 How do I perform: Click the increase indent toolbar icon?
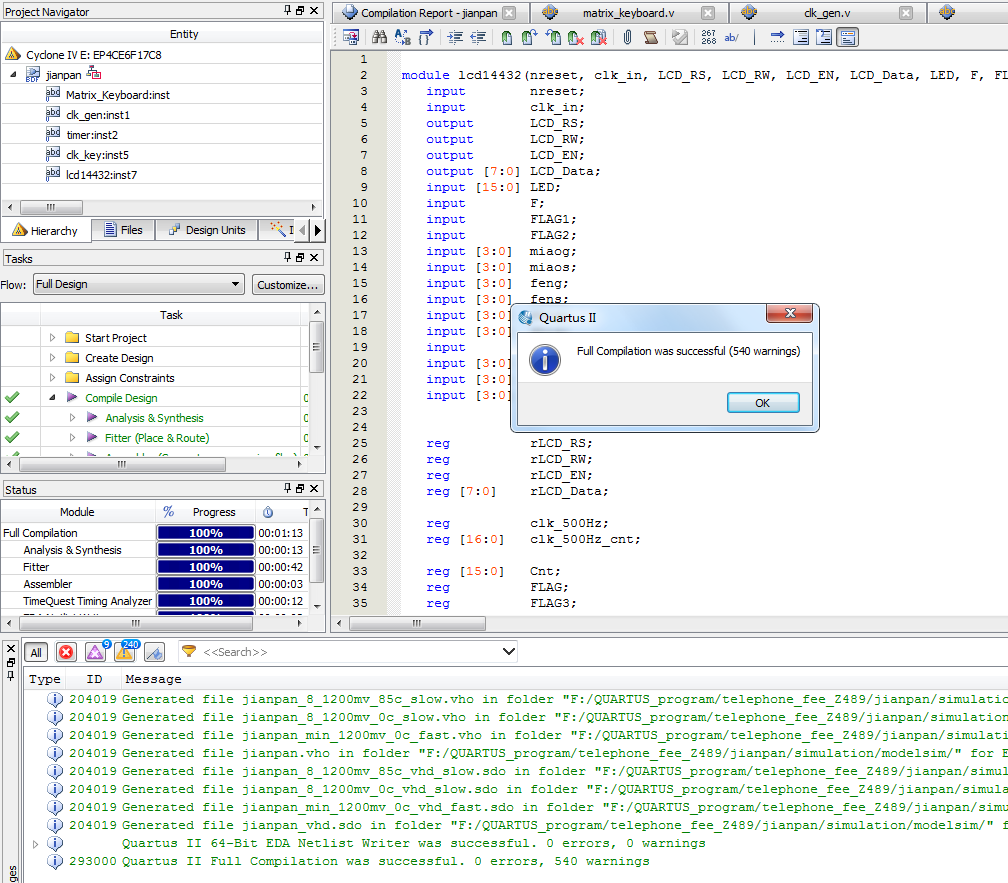[454, 37]
